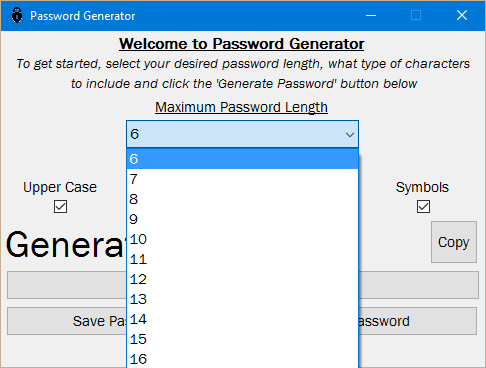Image resolution: width=486 pixels, height=368 pixels.
Task: Click the partially hidden button ending in 'assword'
Action: point(418,321)
